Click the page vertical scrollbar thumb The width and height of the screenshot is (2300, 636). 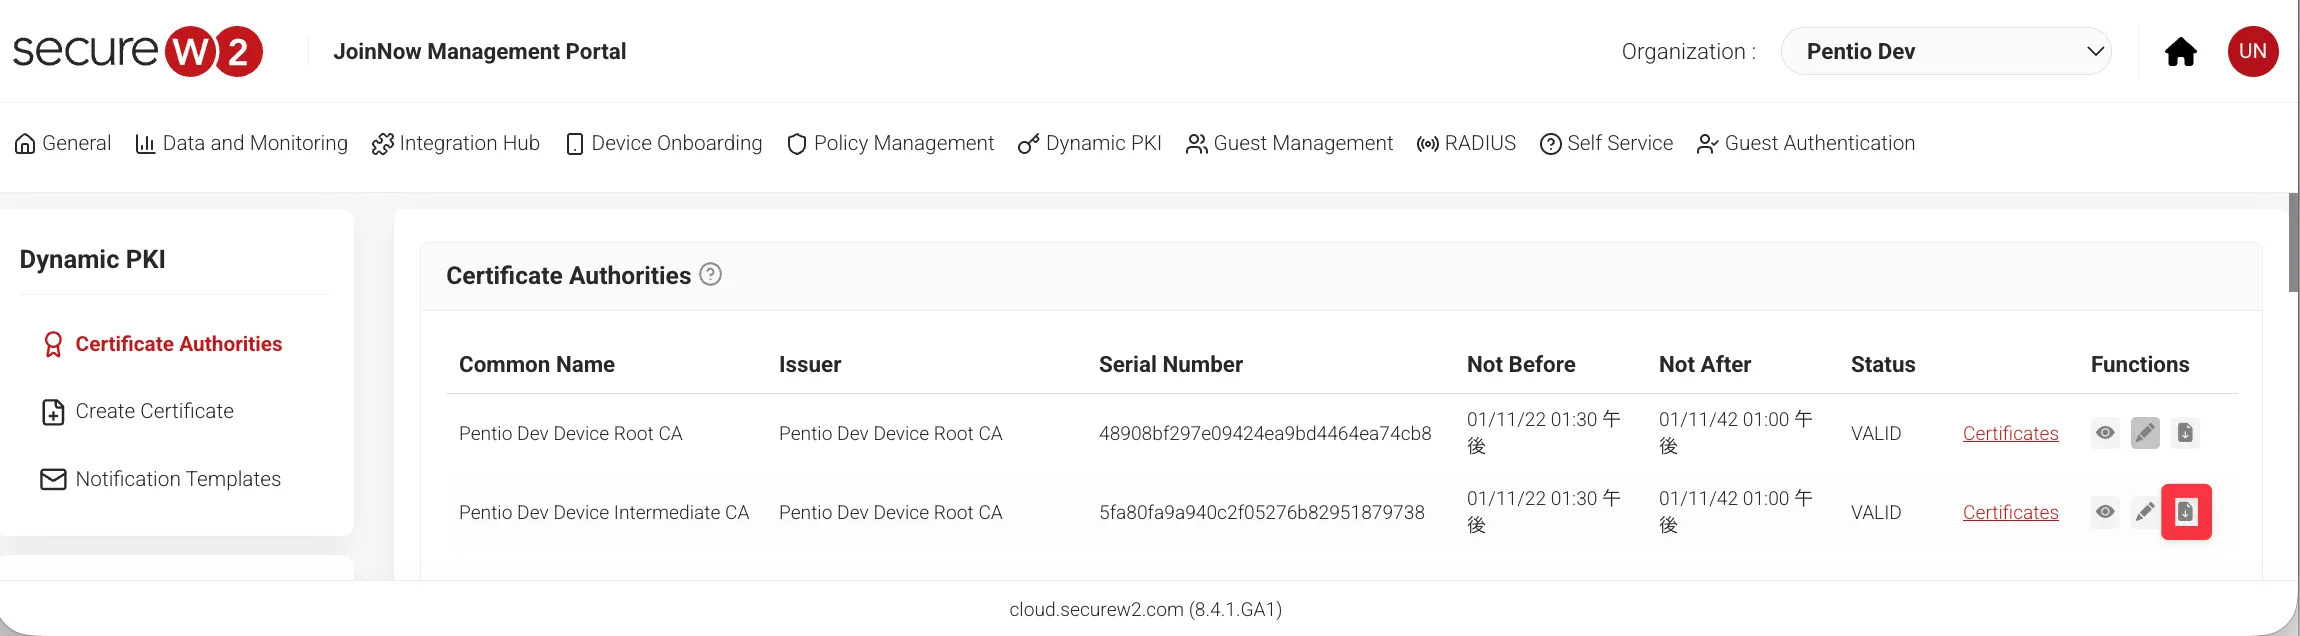point(2293,243)
